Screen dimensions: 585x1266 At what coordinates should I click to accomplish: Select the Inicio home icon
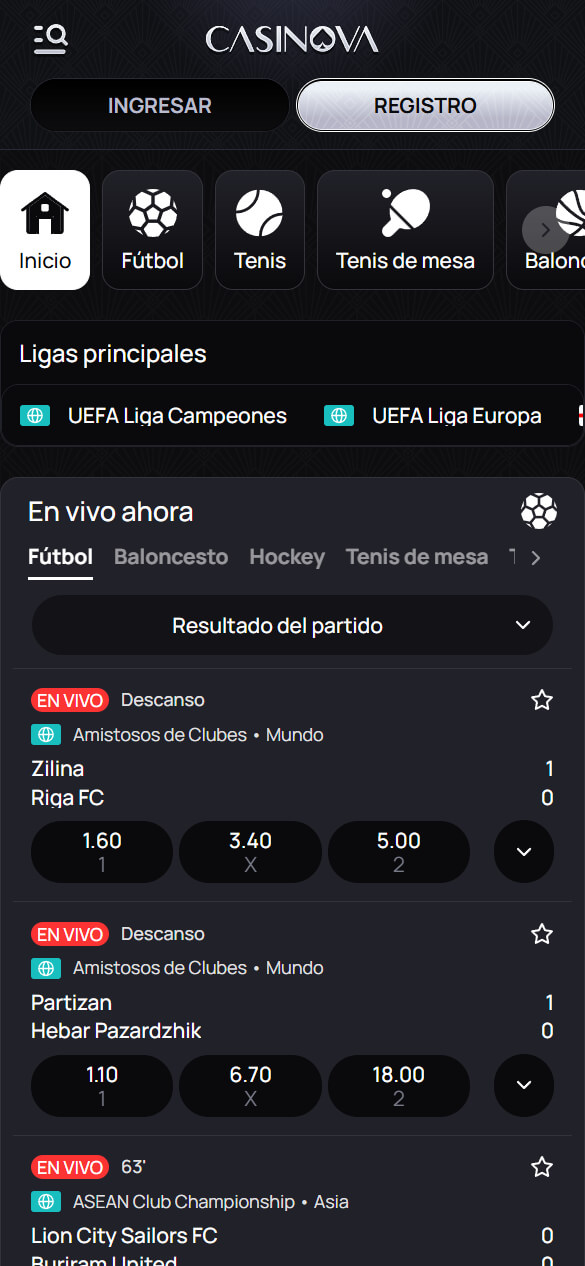point(45,230)
